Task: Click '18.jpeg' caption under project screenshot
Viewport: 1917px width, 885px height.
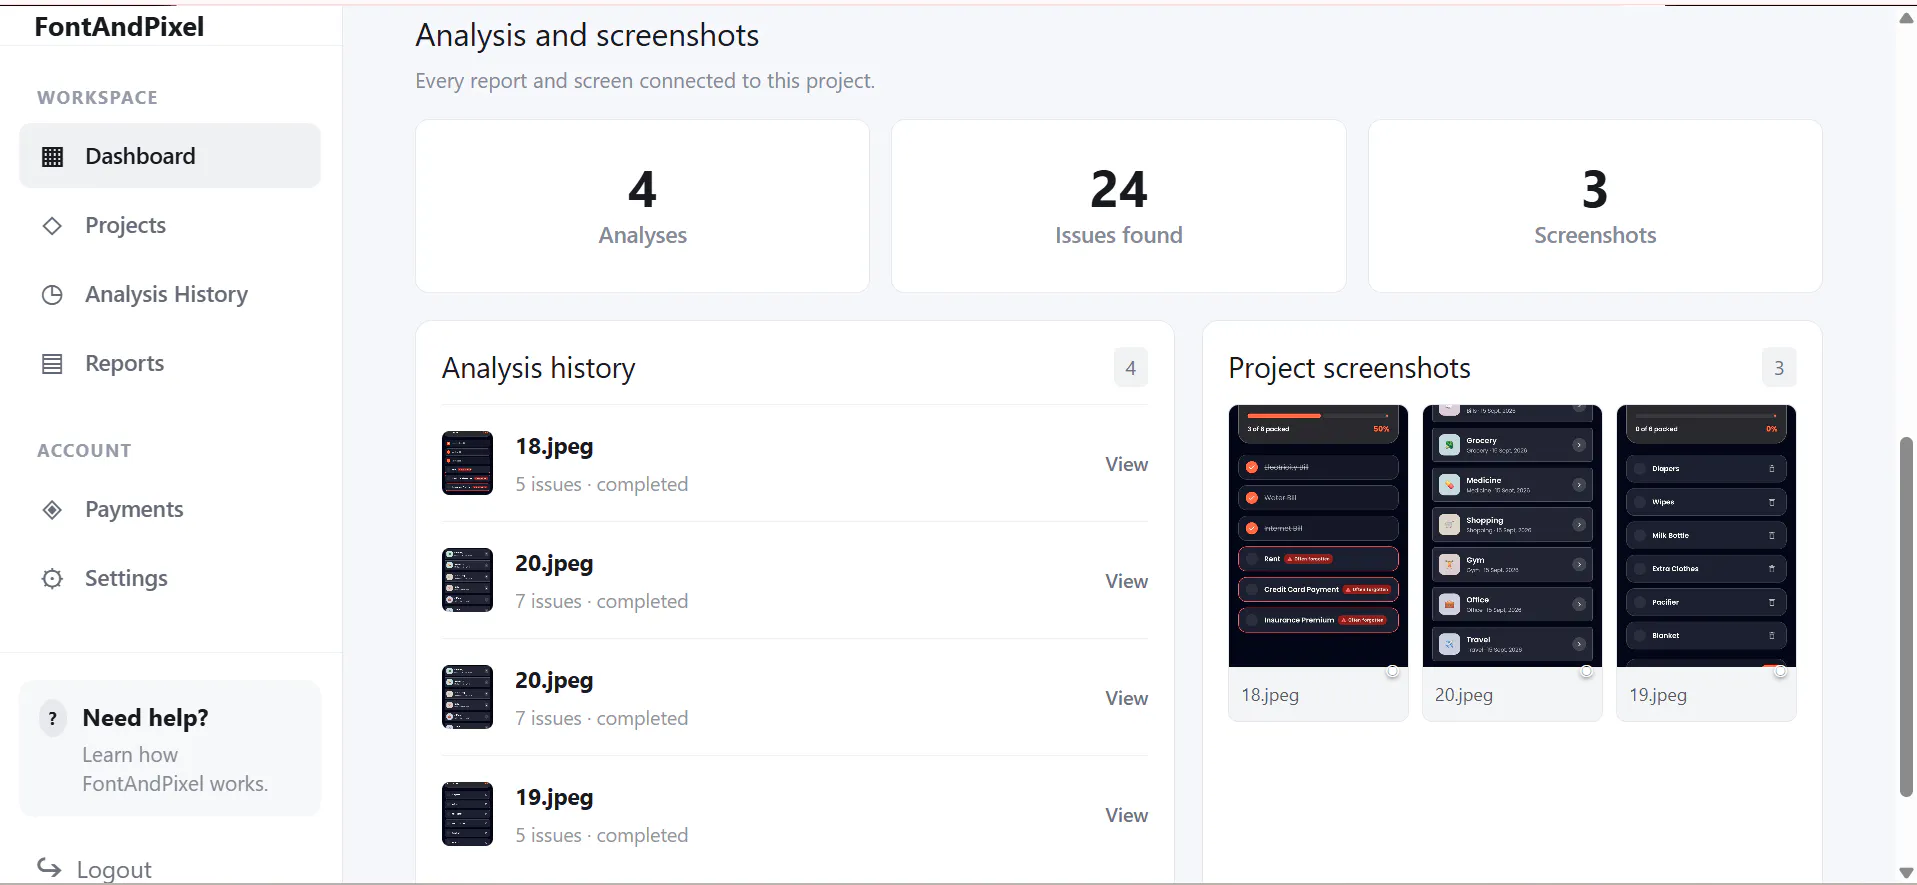Action: [x=1270, y=695]
